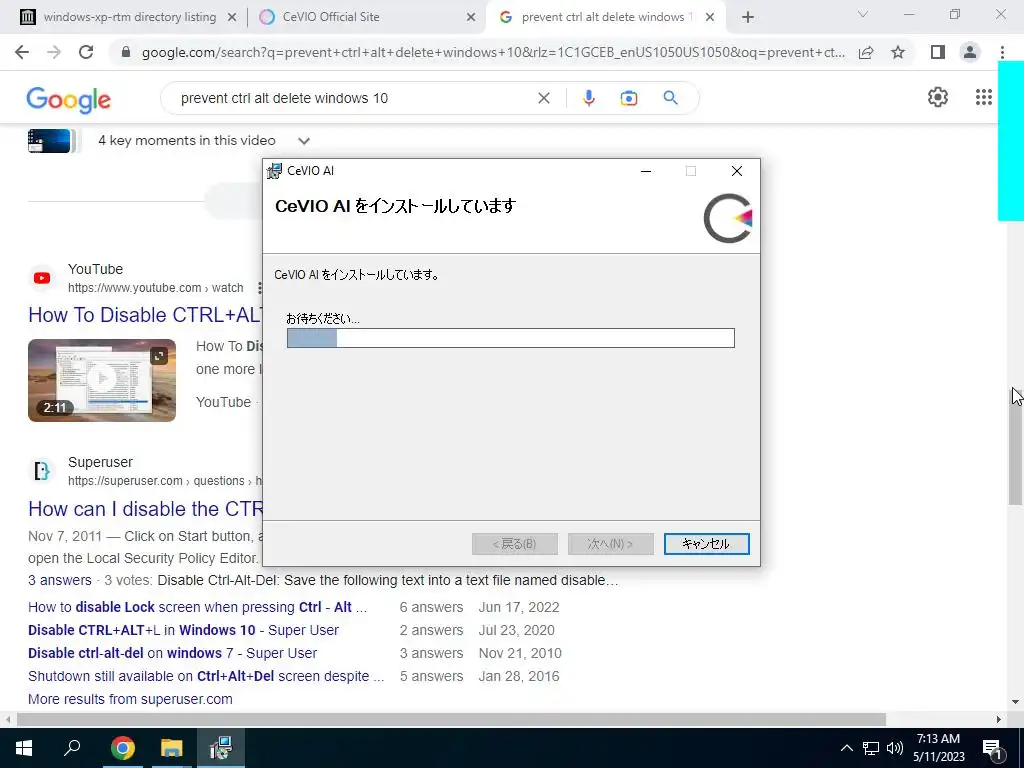Viewport: 1024px width, 768px height.
Task: Open How To Disable CTRL+ALT video result
Action: [144, 315]
